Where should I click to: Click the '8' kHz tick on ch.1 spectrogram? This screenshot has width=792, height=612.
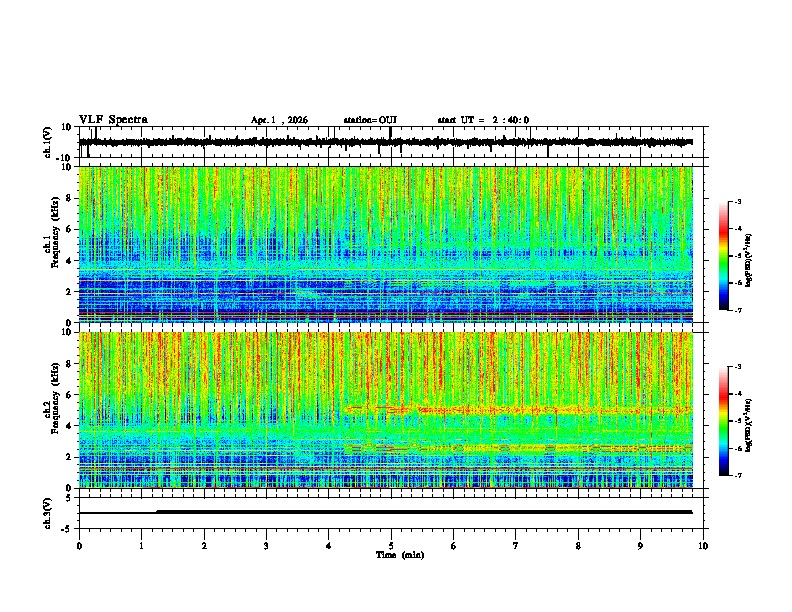click(70, 198)
